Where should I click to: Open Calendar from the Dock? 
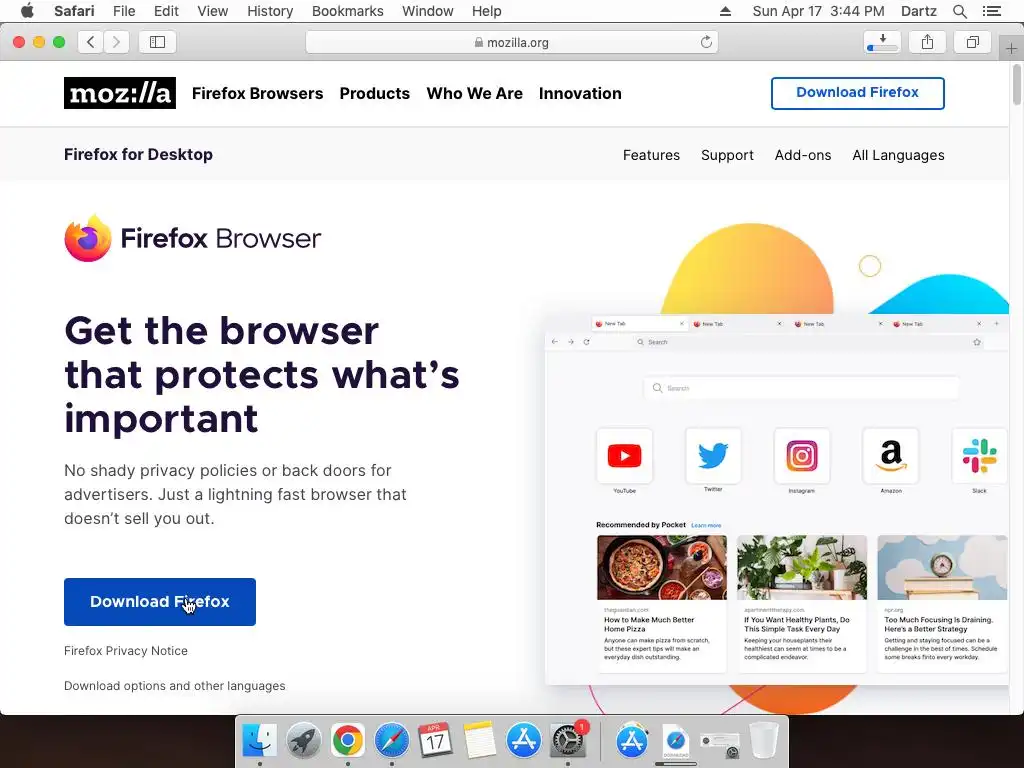tap(436, 741)
